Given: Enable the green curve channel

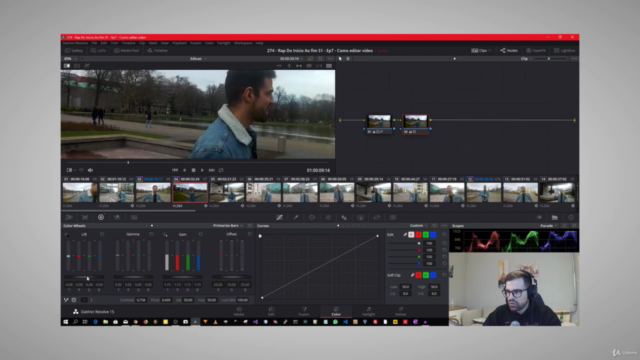Looking at the screenshot, I should 426,235.
